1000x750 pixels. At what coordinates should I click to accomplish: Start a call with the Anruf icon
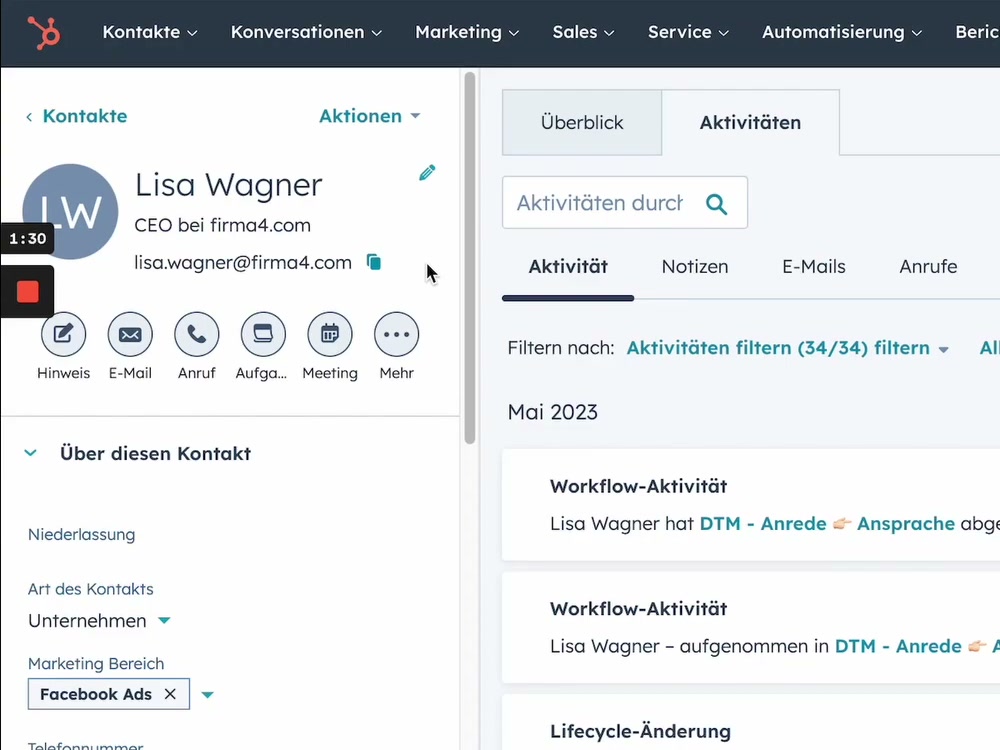click(x=196, y=334)
